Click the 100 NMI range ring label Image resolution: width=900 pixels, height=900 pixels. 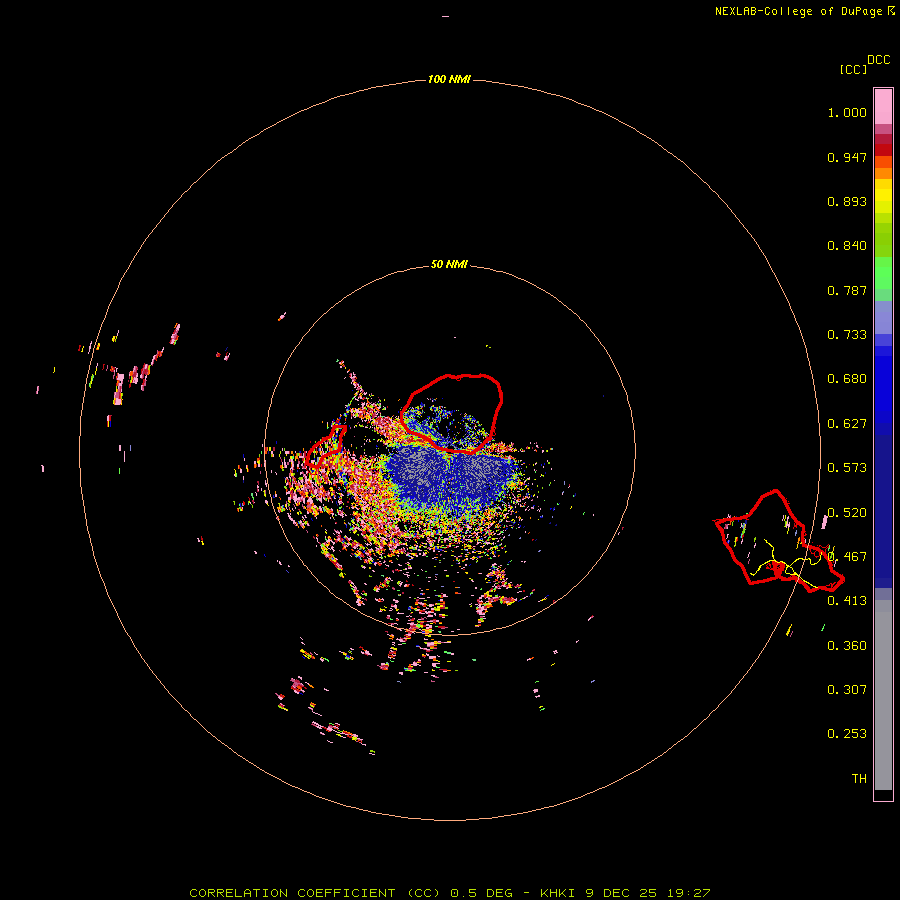[449, 79]
